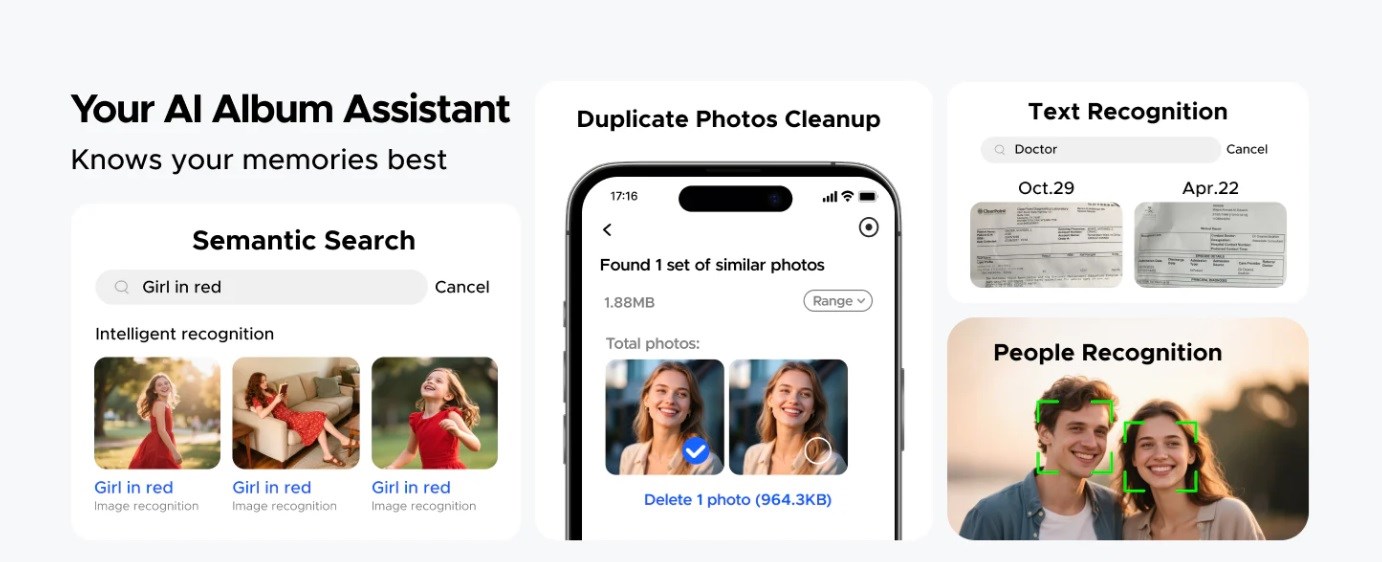This screenshot has height=562, width=1382.
Task: Click the magnifier icon beside Doctor query
Action: coord(999,150)
